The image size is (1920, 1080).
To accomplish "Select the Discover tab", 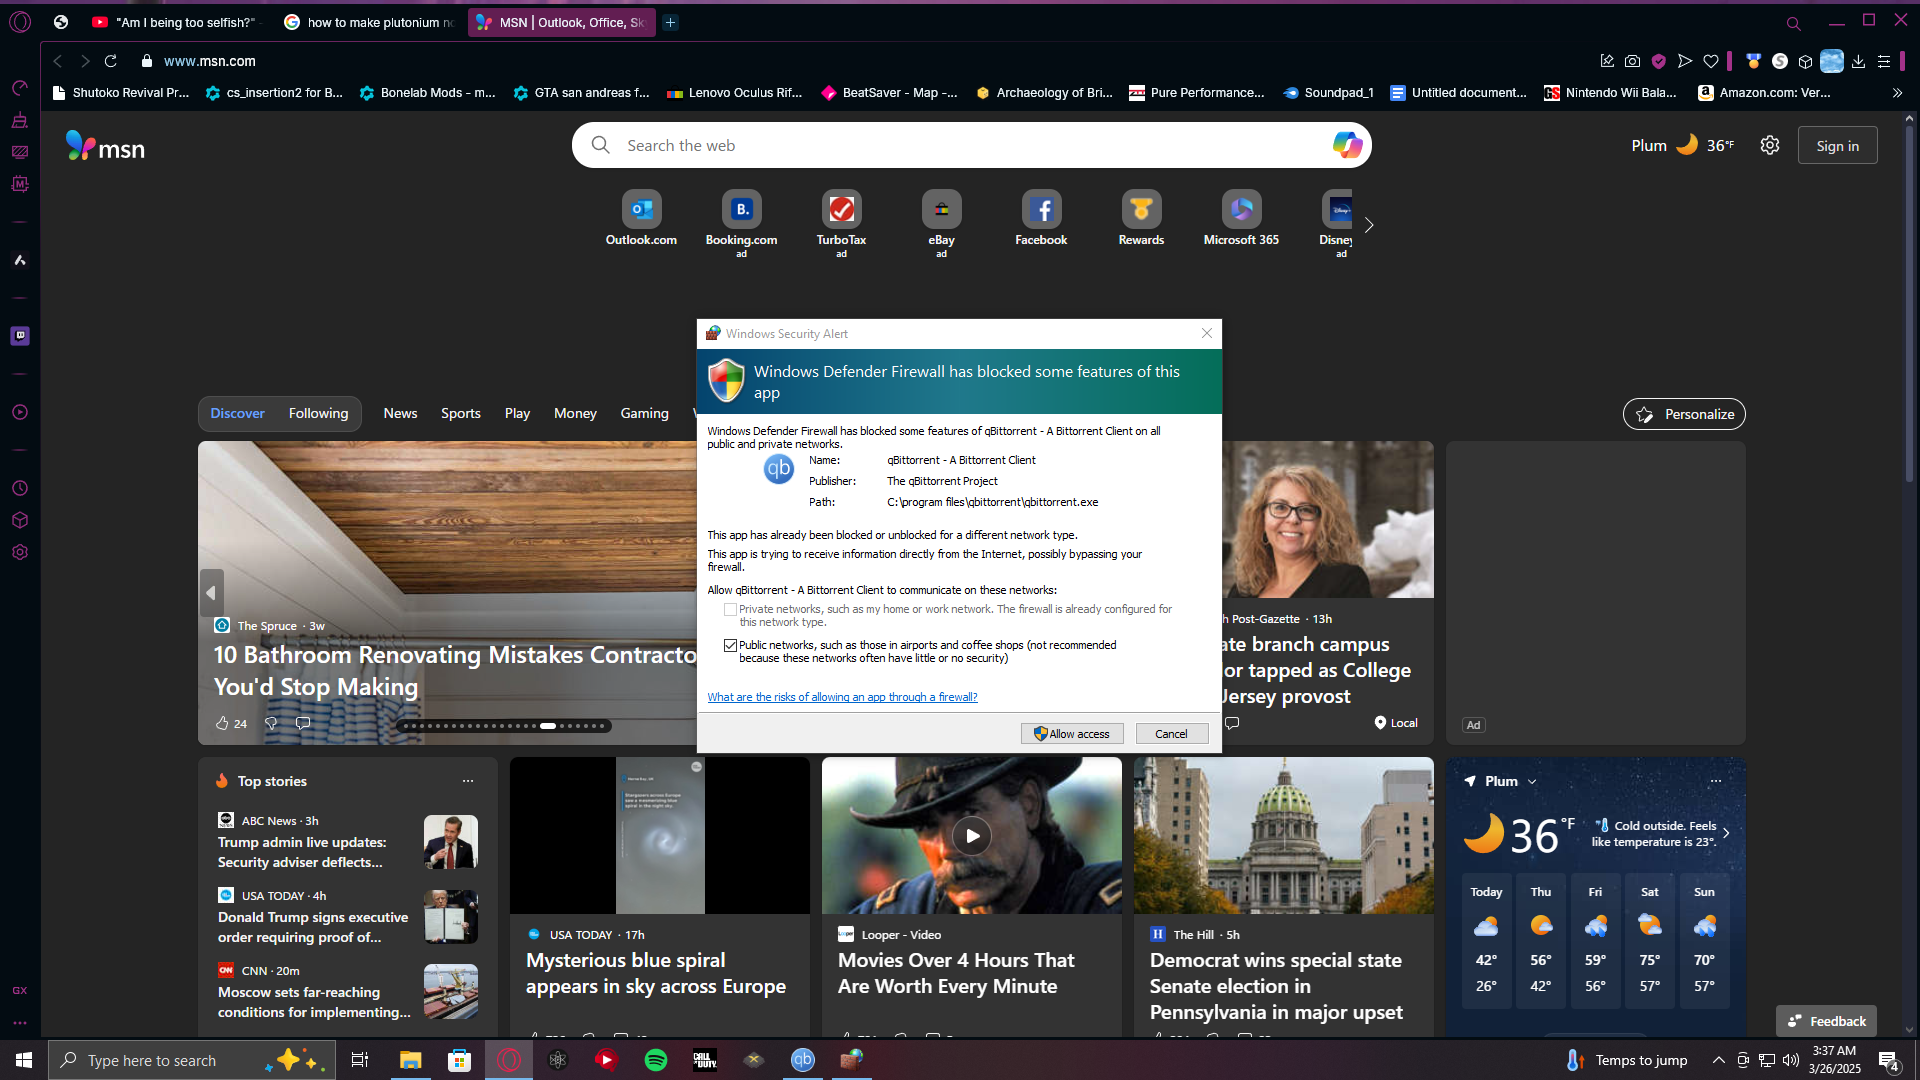I will coord(237,413).
